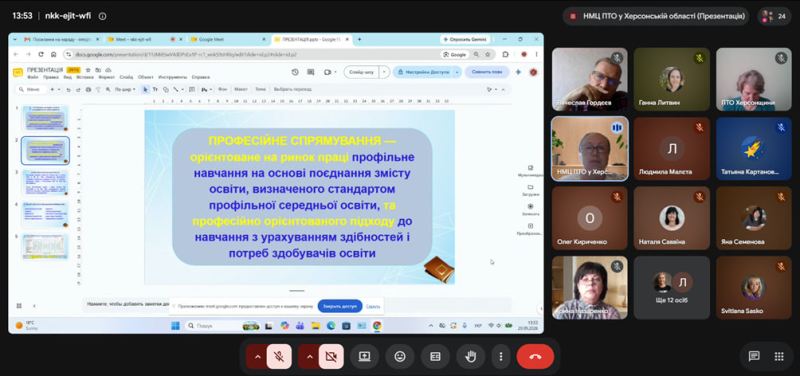800x376 pixels.
Task: Open audio settings arrow beside microphone
Action: 257,357
